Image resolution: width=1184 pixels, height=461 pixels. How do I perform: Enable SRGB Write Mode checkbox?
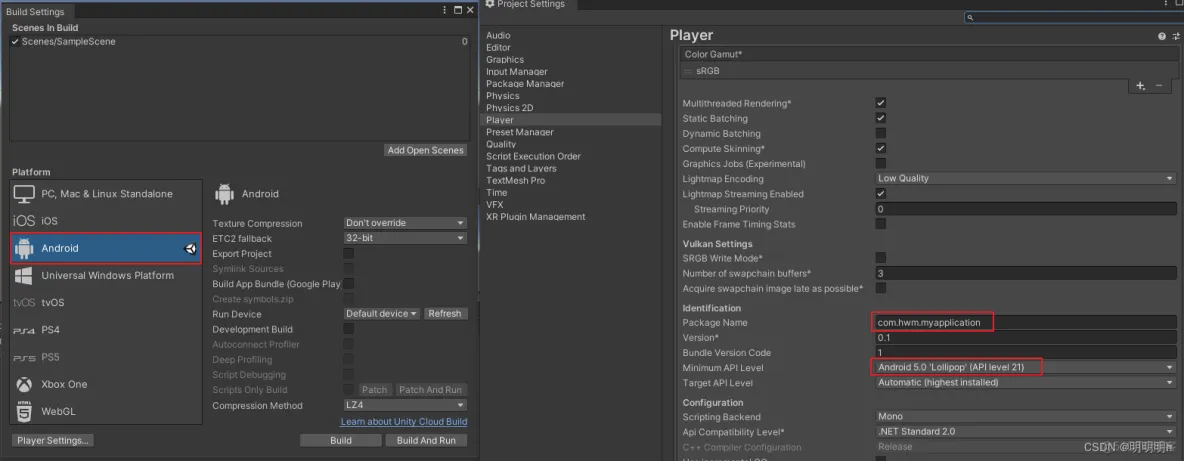(x=880, y=257)
